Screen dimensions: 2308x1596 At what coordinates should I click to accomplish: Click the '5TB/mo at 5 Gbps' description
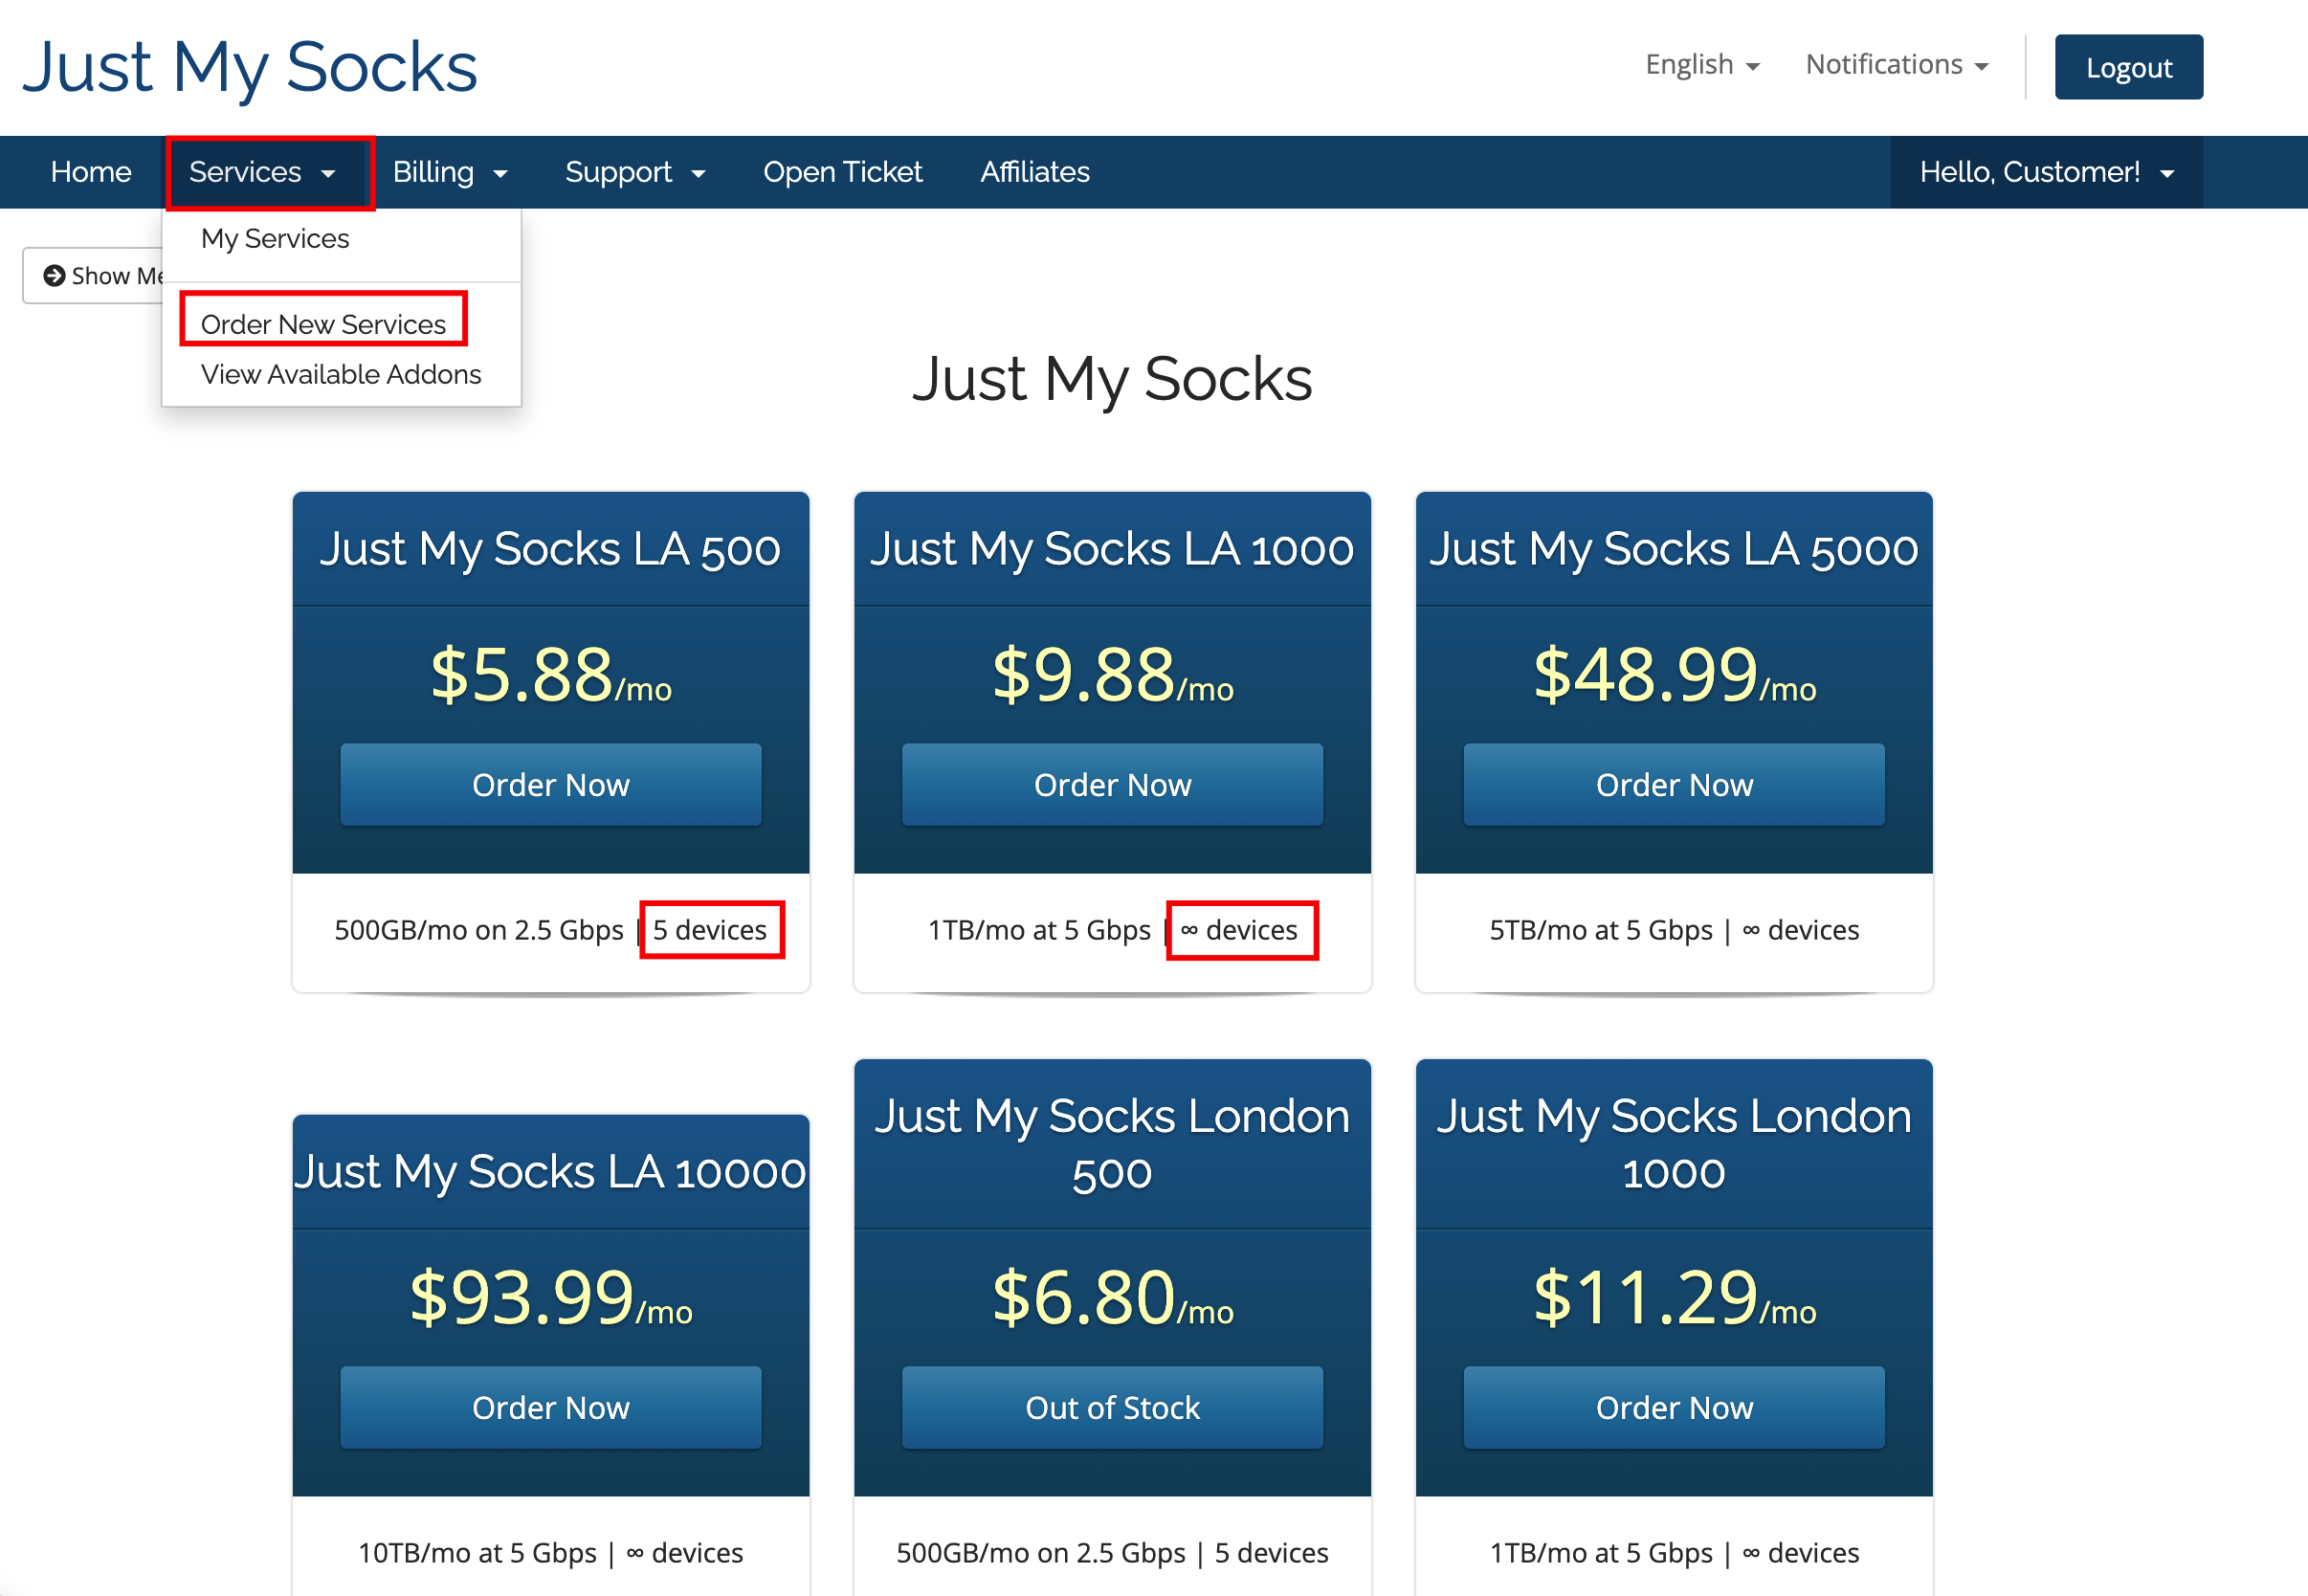coord(1600,931)
